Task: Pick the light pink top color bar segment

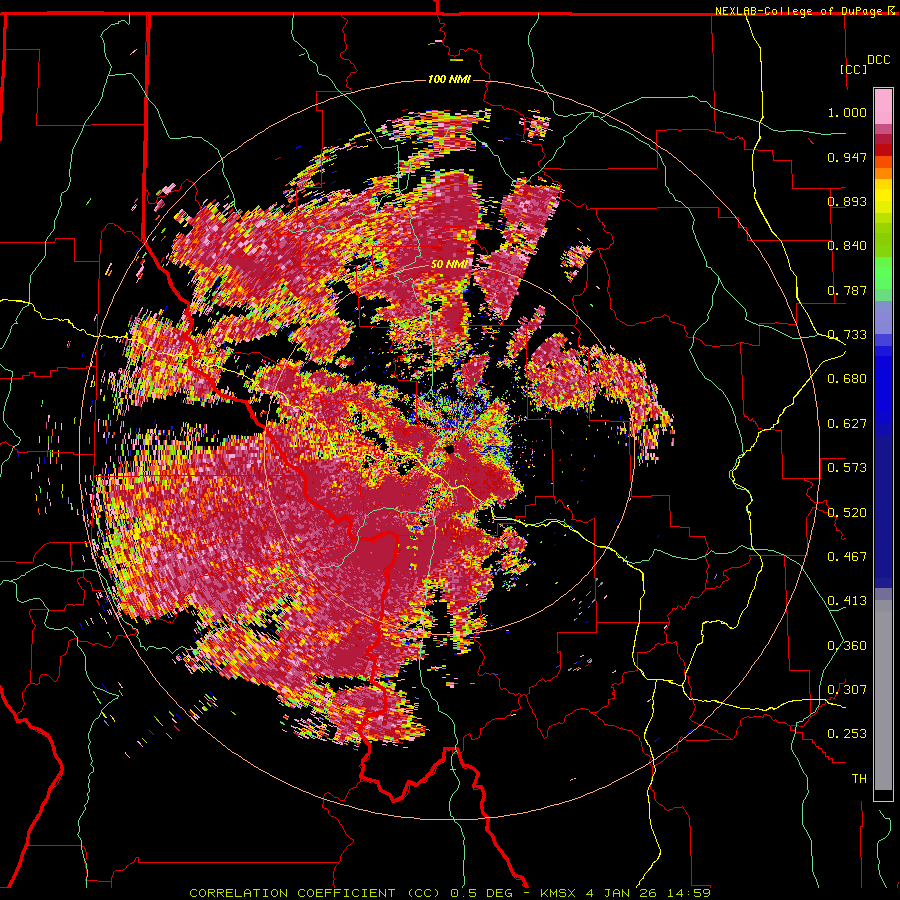Action: 883,107
